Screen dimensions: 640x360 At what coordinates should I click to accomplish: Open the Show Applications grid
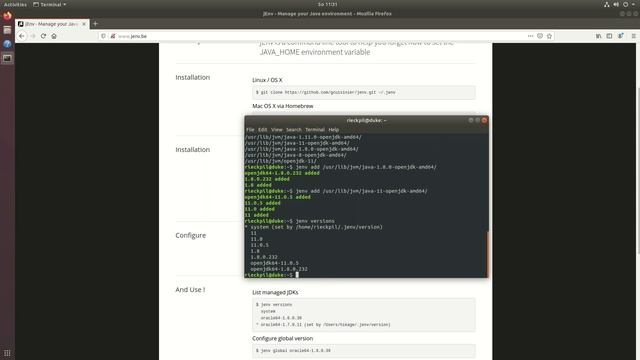pos(7,353)
